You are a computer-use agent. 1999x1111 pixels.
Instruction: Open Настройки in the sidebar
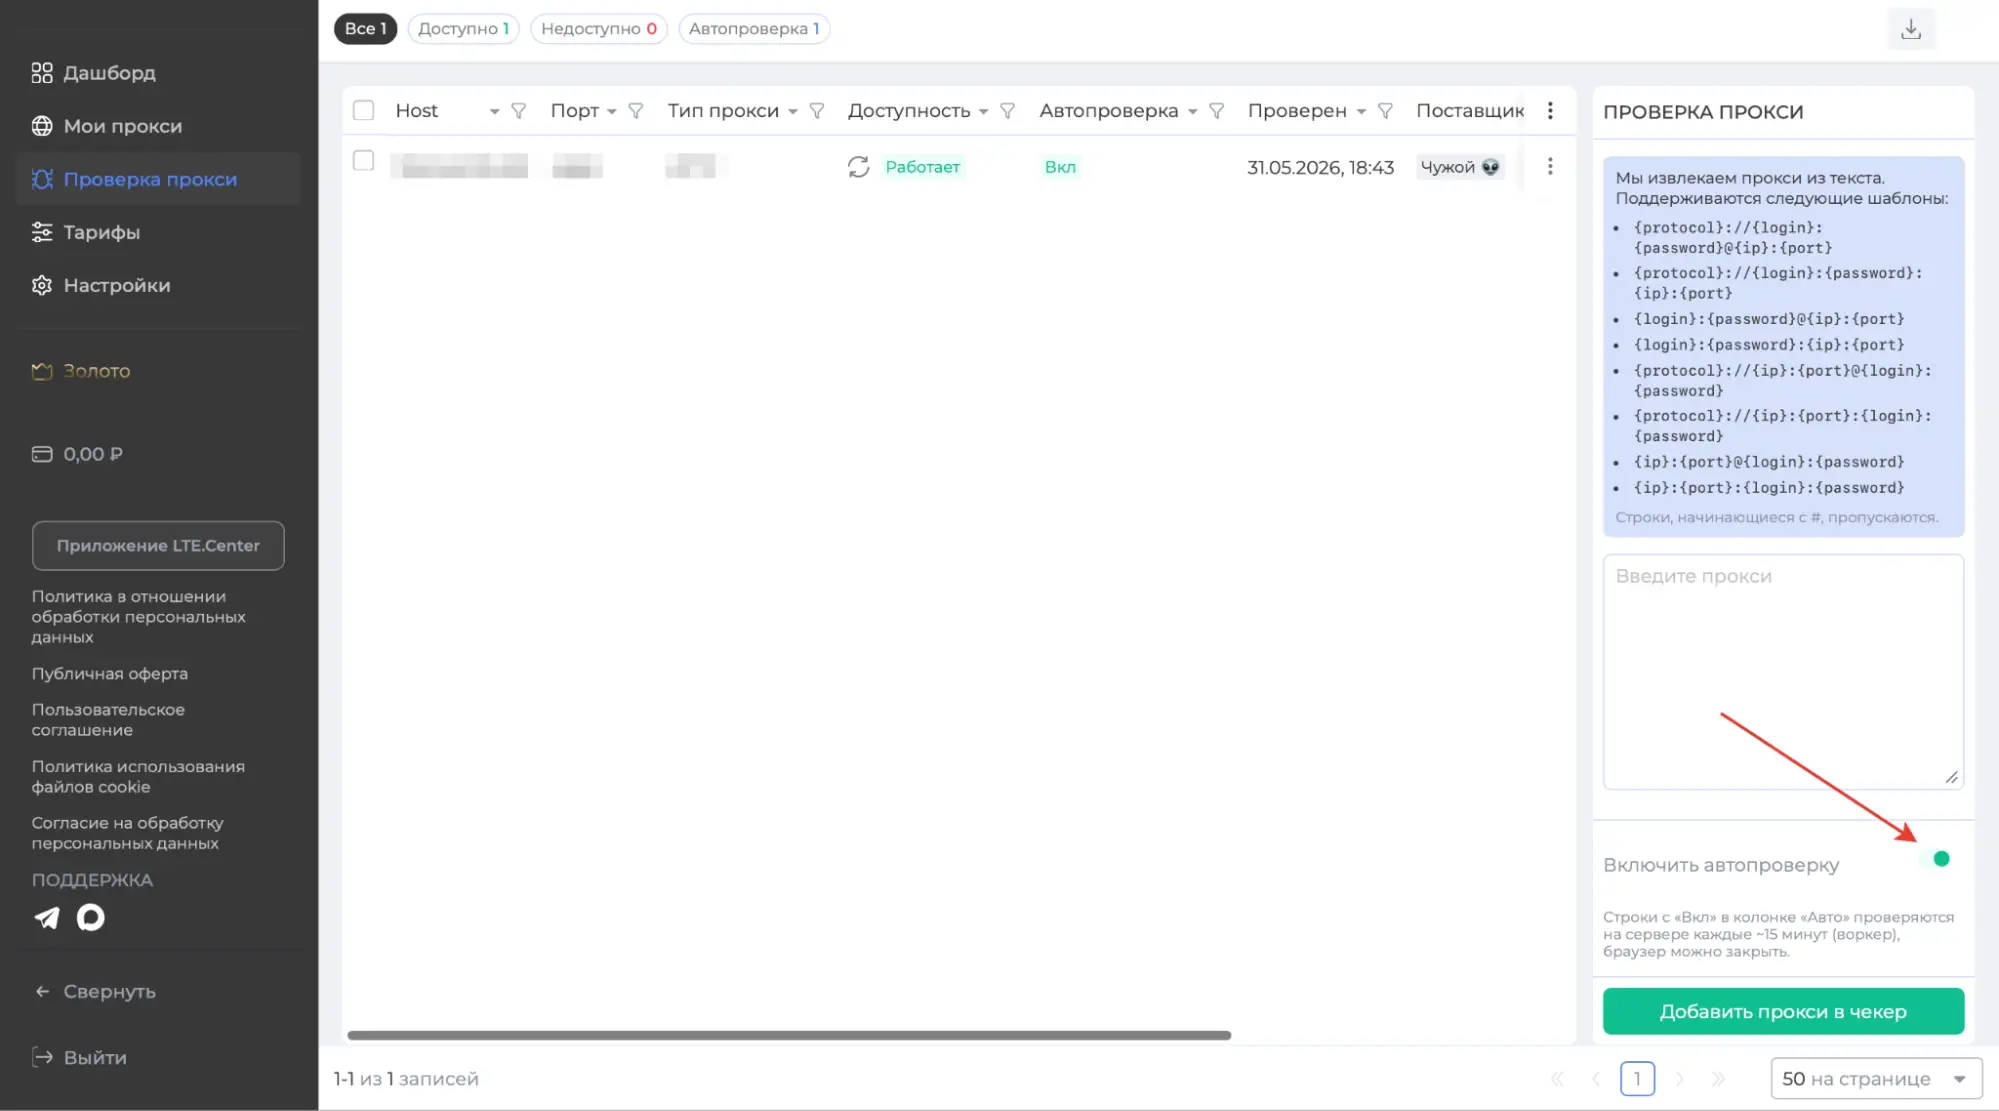click(158, 285)
